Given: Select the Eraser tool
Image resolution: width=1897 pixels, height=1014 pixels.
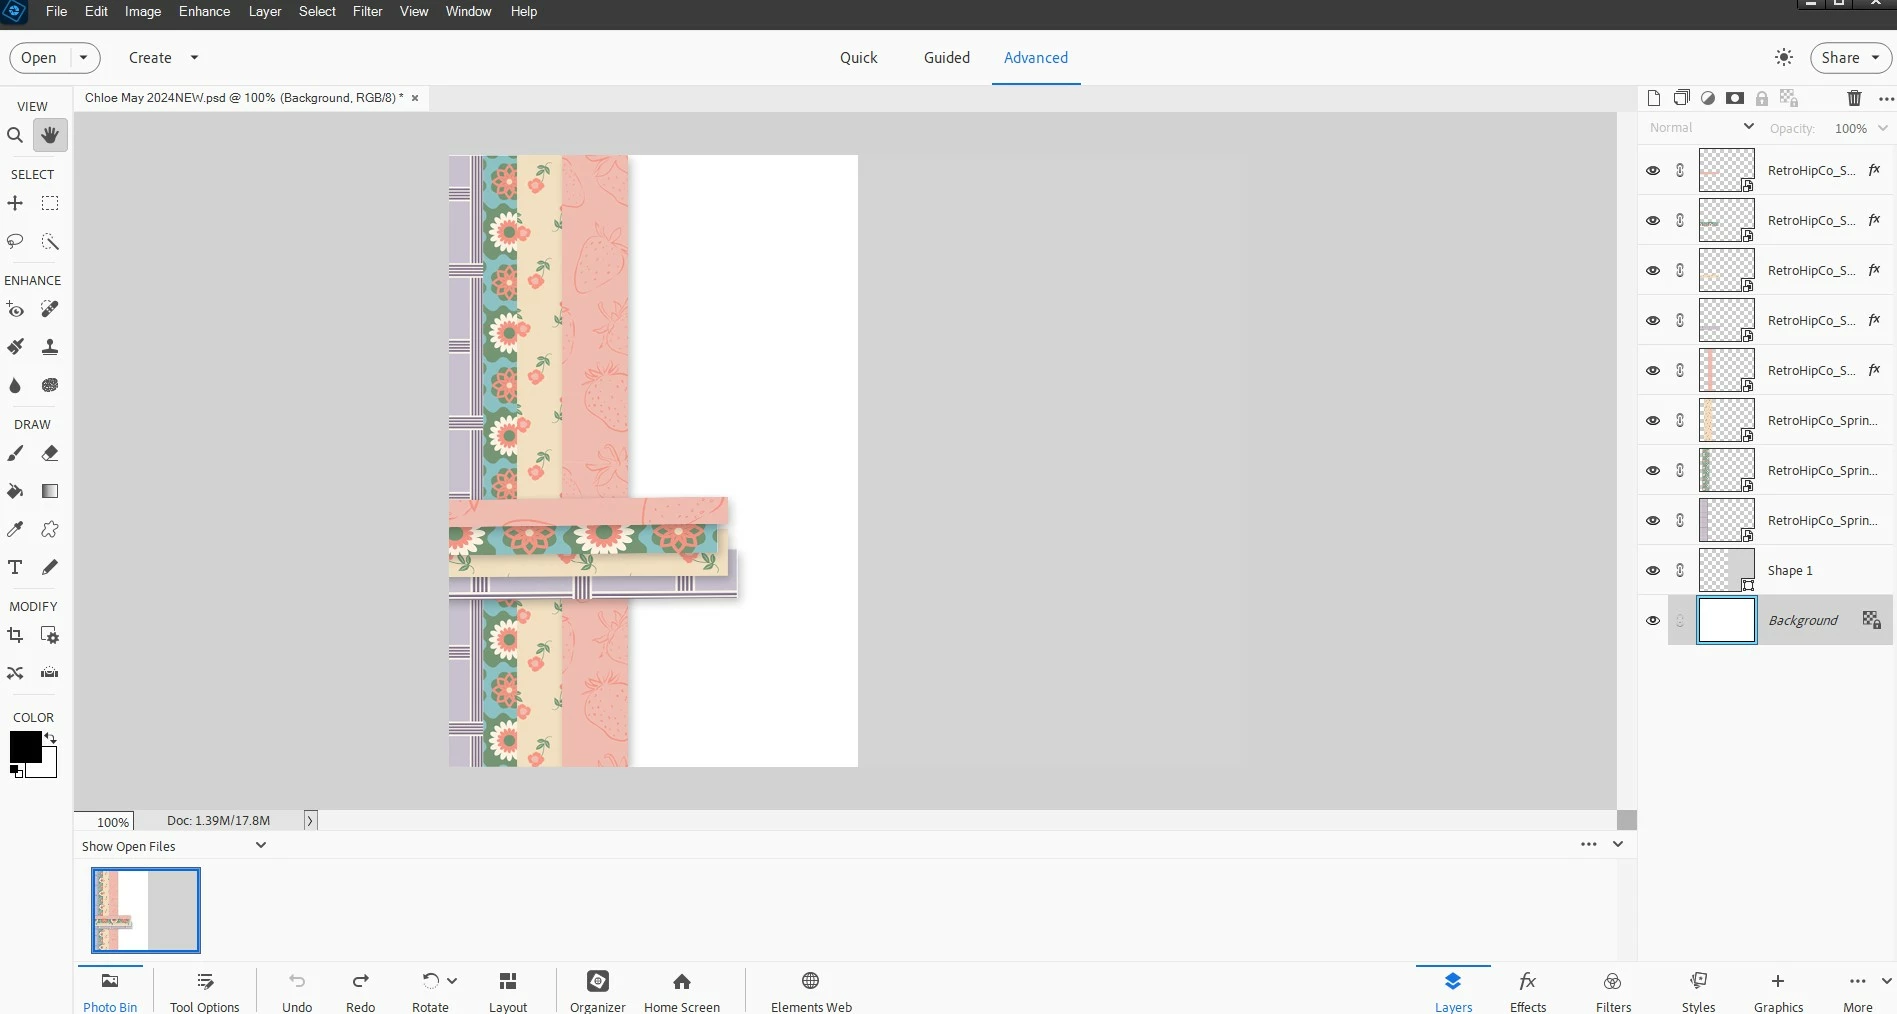Looking at the screenshot, I should (x=50, y=453).
